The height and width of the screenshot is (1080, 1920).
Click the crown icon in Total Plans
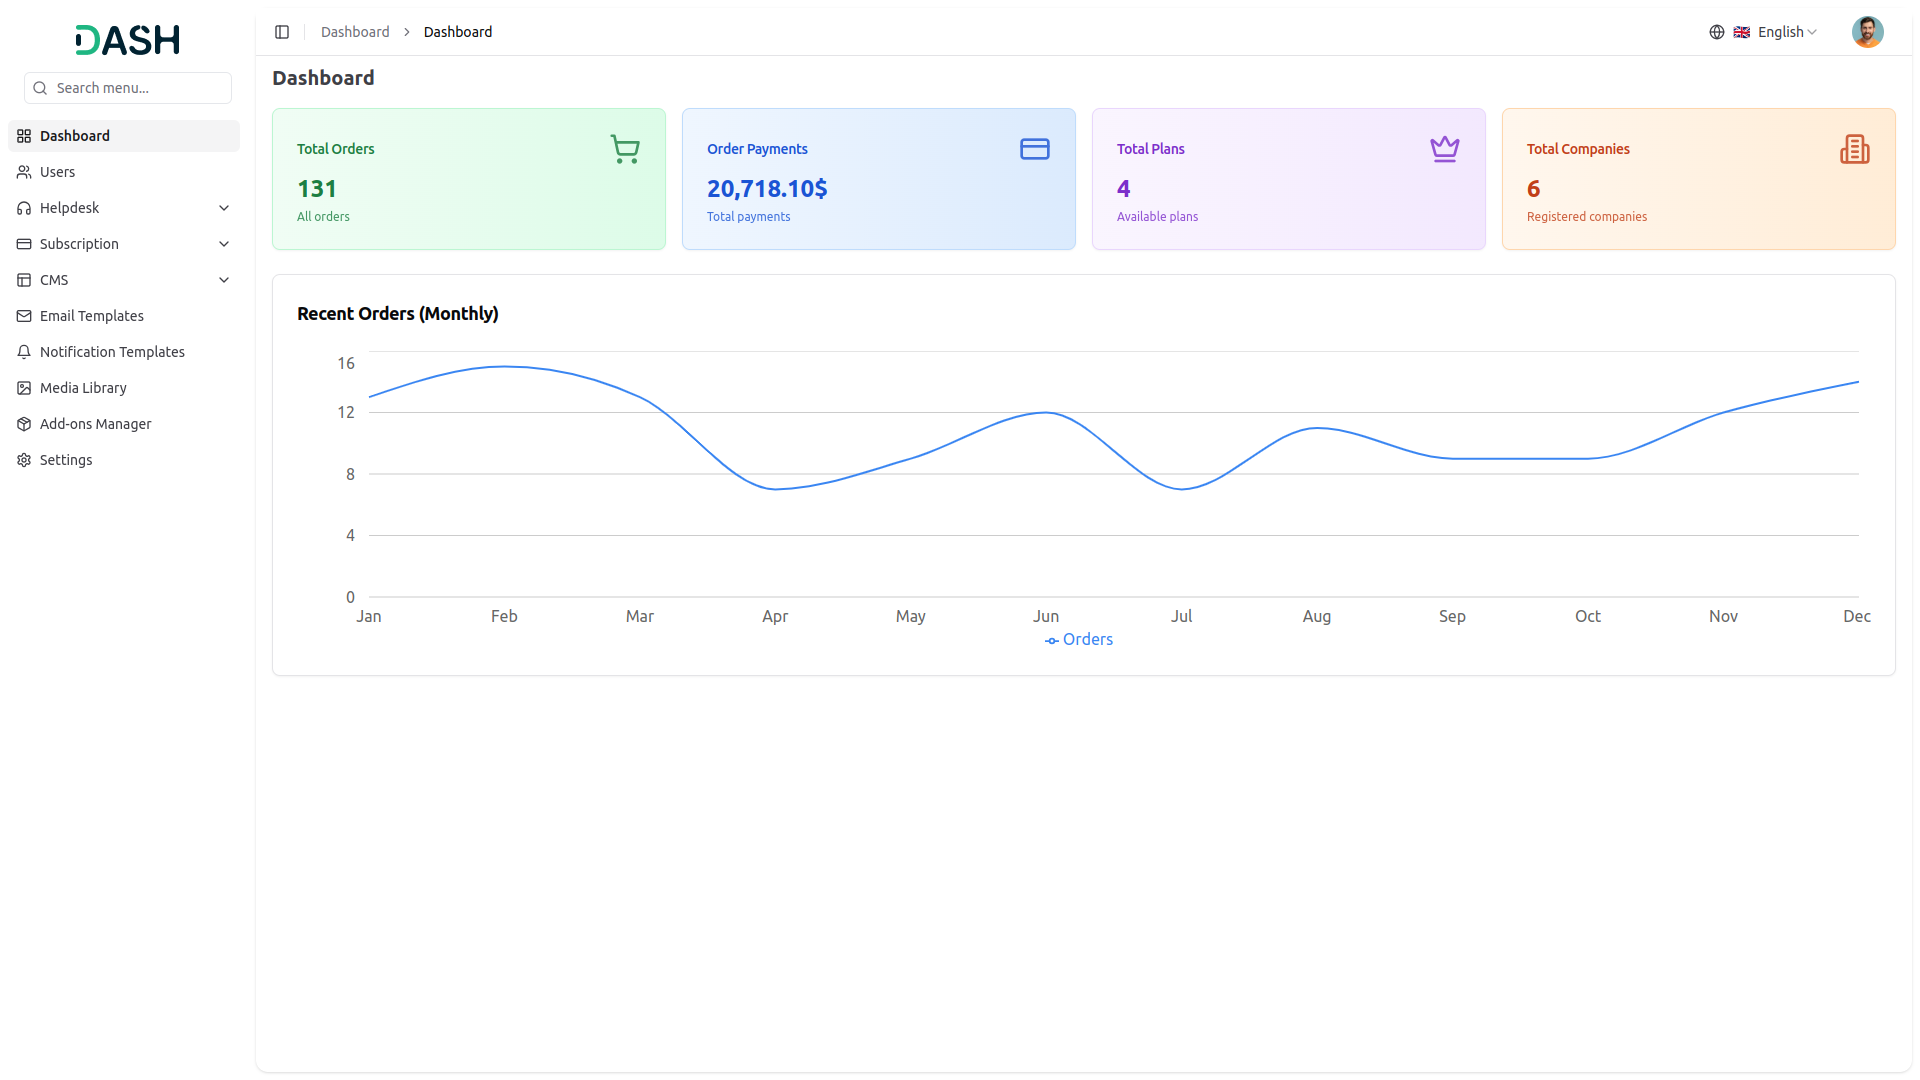(x=1444, y=149)
